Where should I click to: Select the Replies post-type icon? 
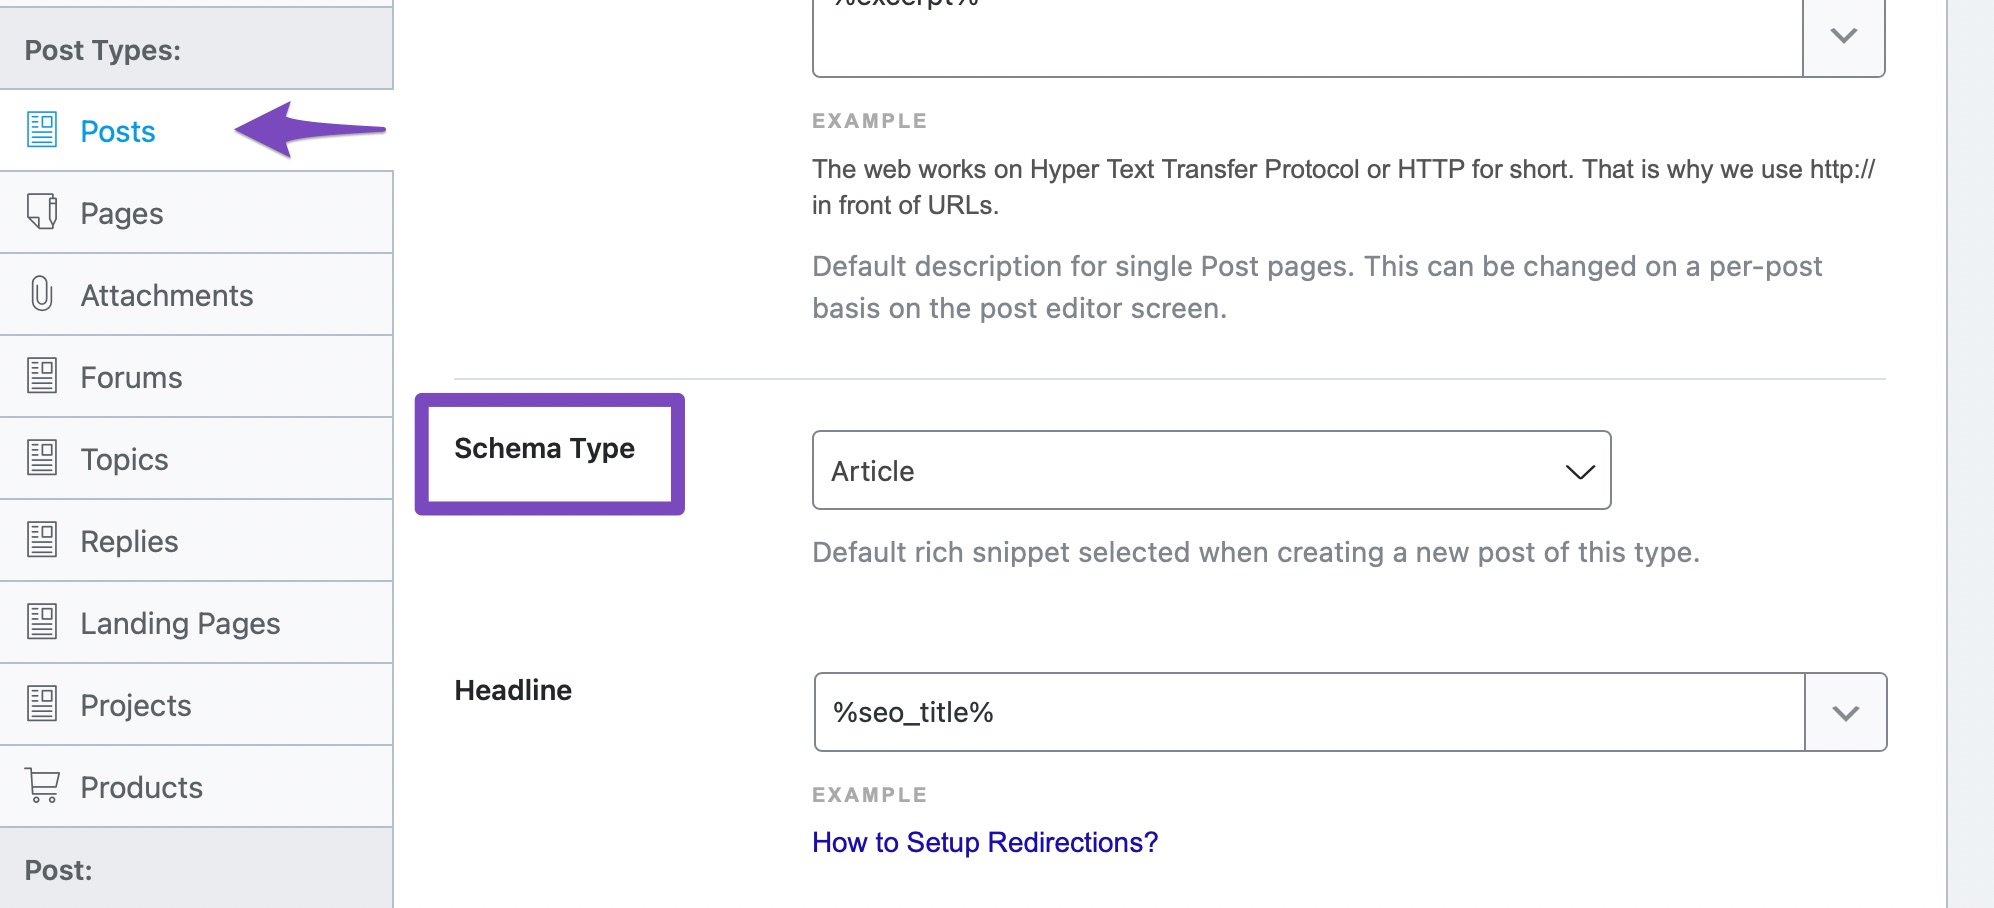[x=42, y=540]
